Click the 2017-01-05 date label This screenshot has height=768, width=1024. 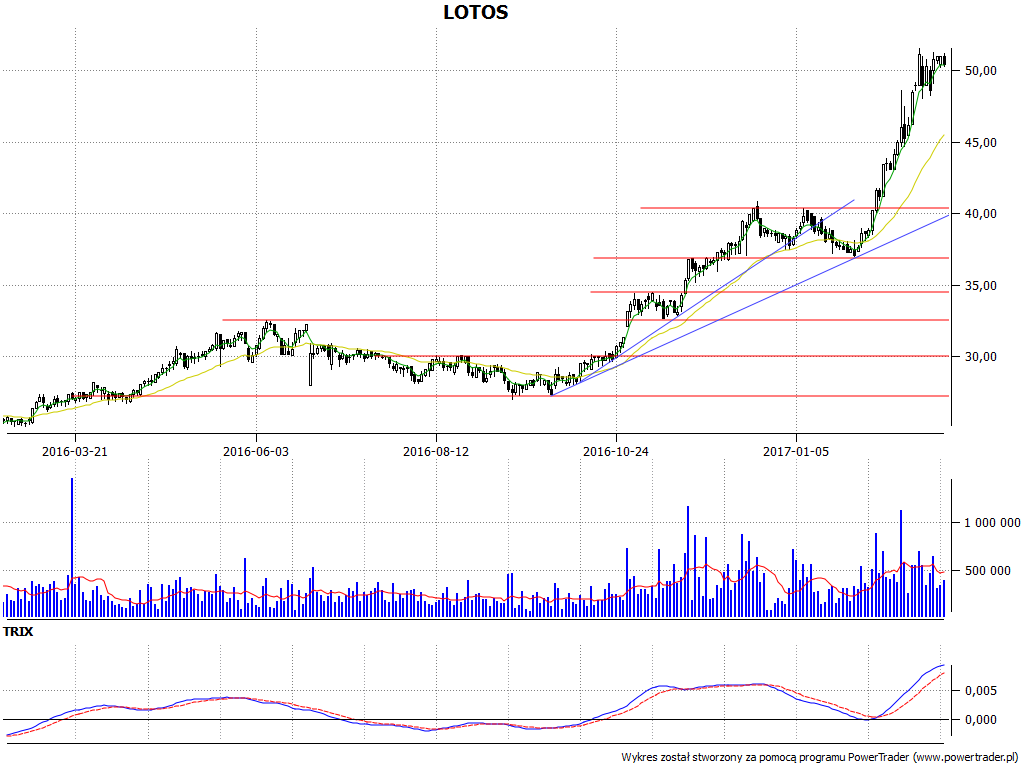[796, 451]
